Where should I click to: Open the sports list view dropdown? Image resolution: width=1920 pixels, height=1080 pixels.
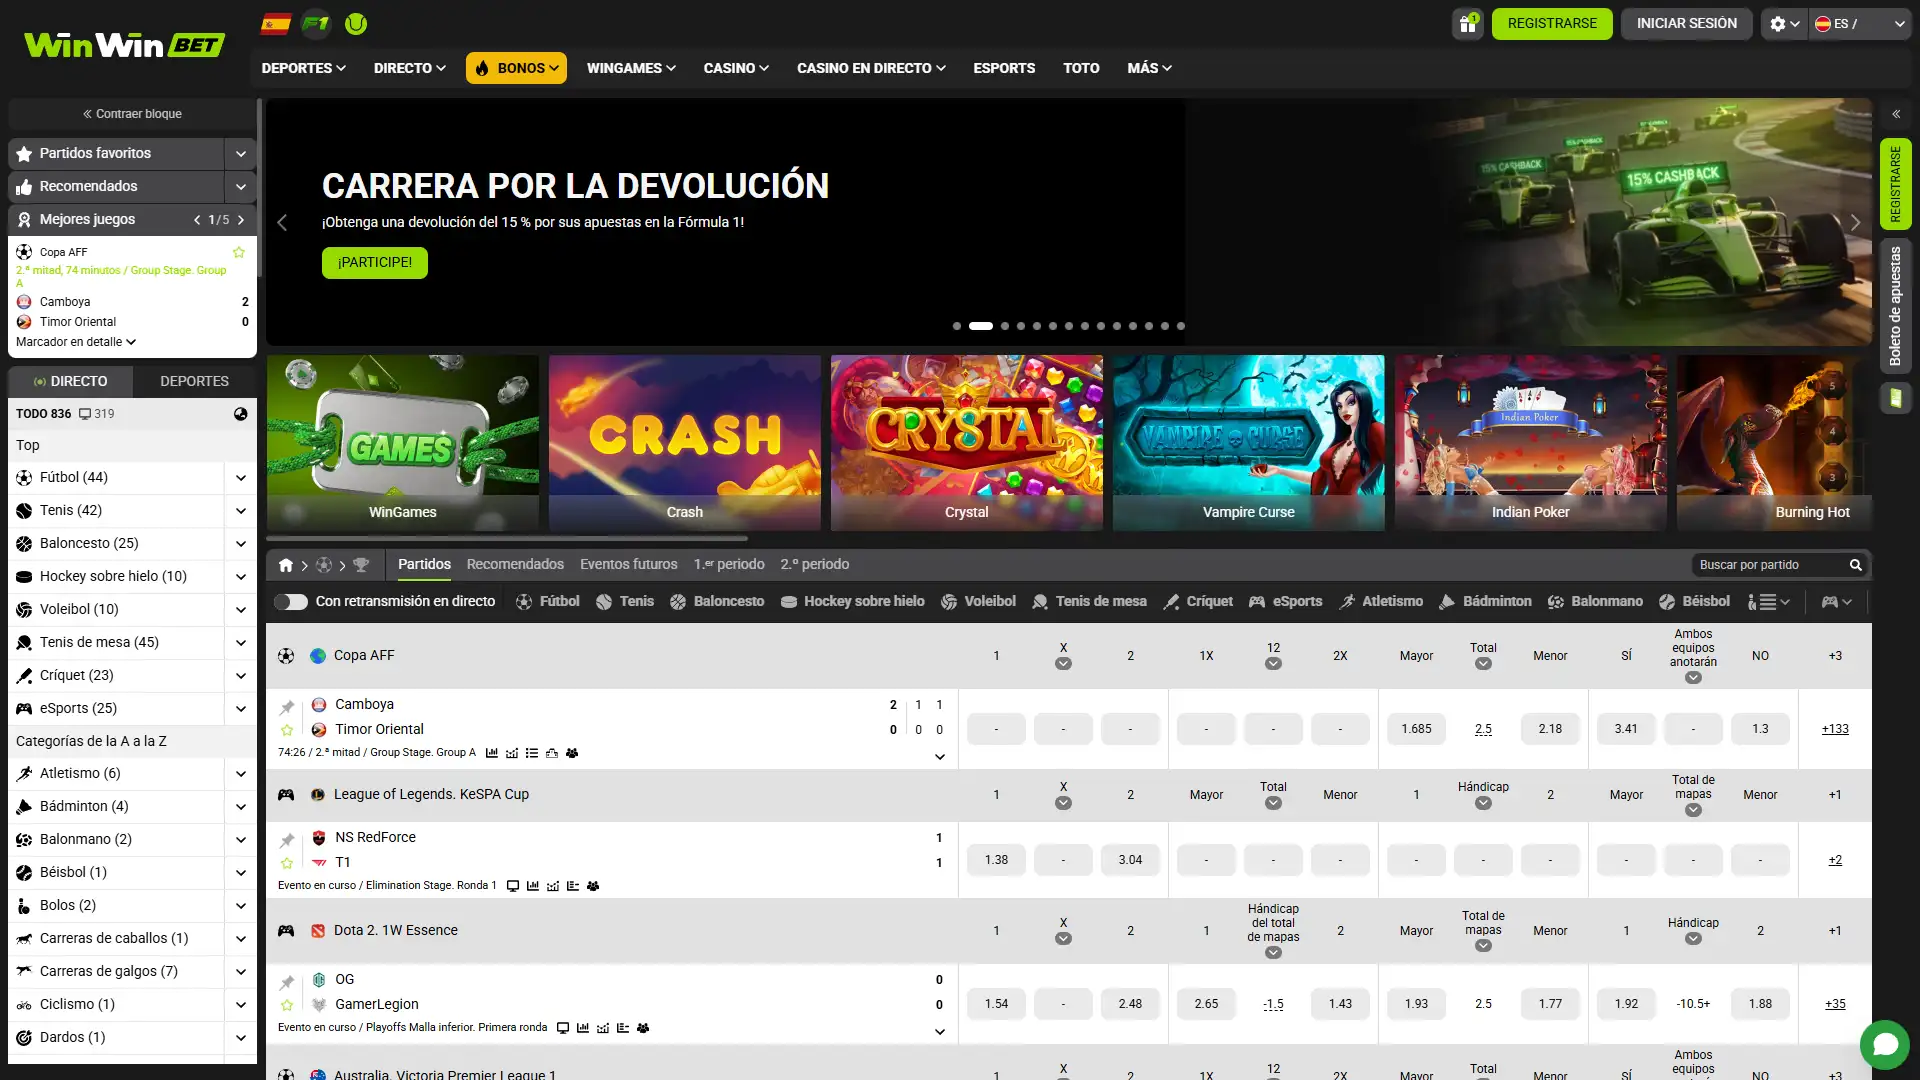click(x=1769, y=601)
